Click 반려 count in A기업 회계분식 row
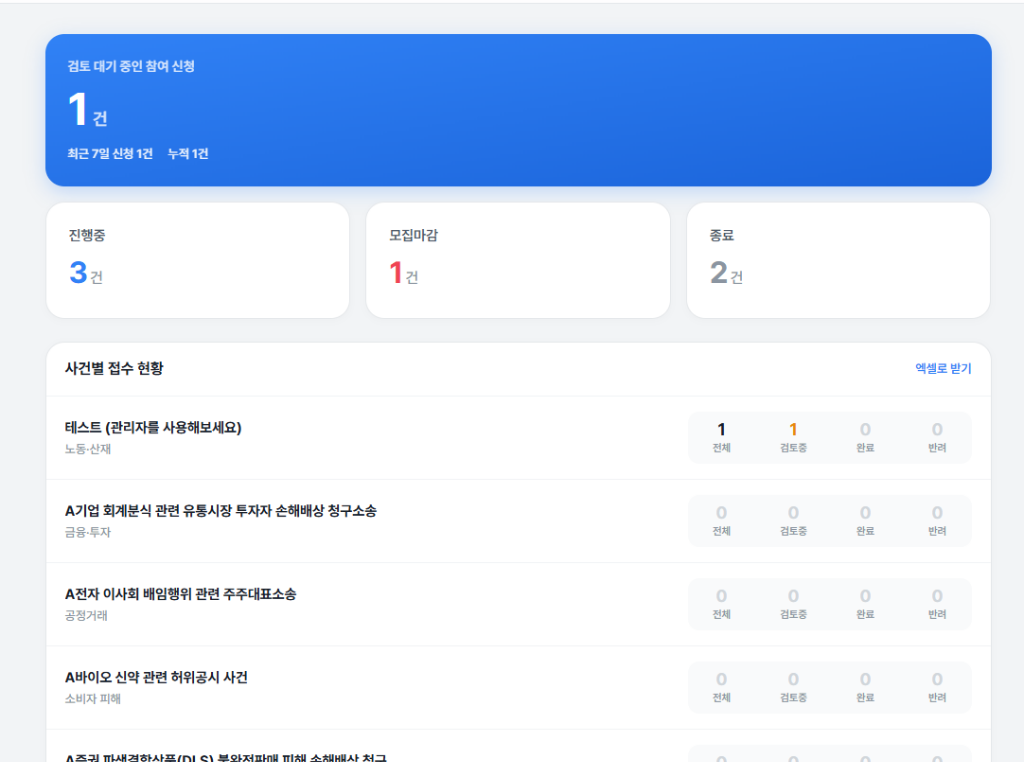 pos(936,520)
